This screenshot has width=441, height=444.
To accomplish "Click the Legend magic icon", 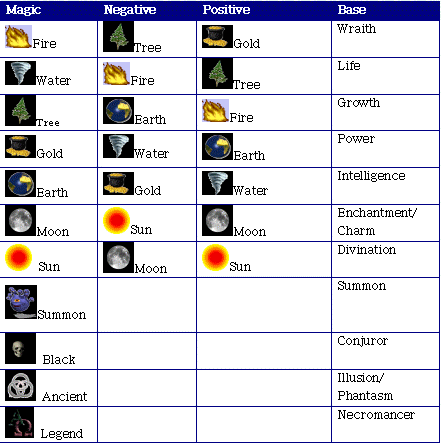I will [x=19, y=423].
